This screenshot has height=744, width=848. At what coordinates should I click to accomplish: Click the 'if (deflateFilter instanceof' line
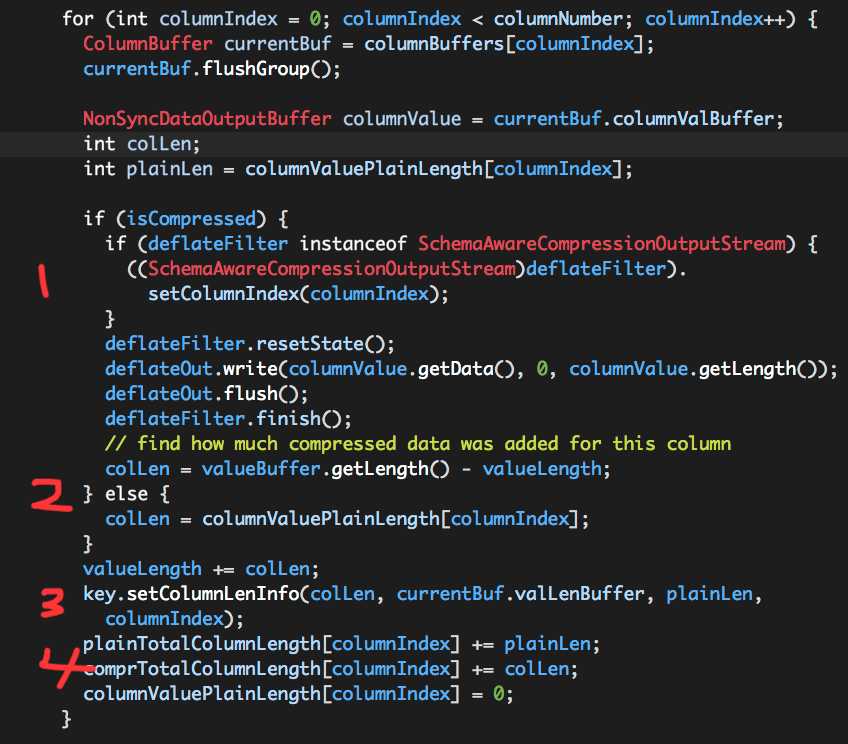coord(461,243)
